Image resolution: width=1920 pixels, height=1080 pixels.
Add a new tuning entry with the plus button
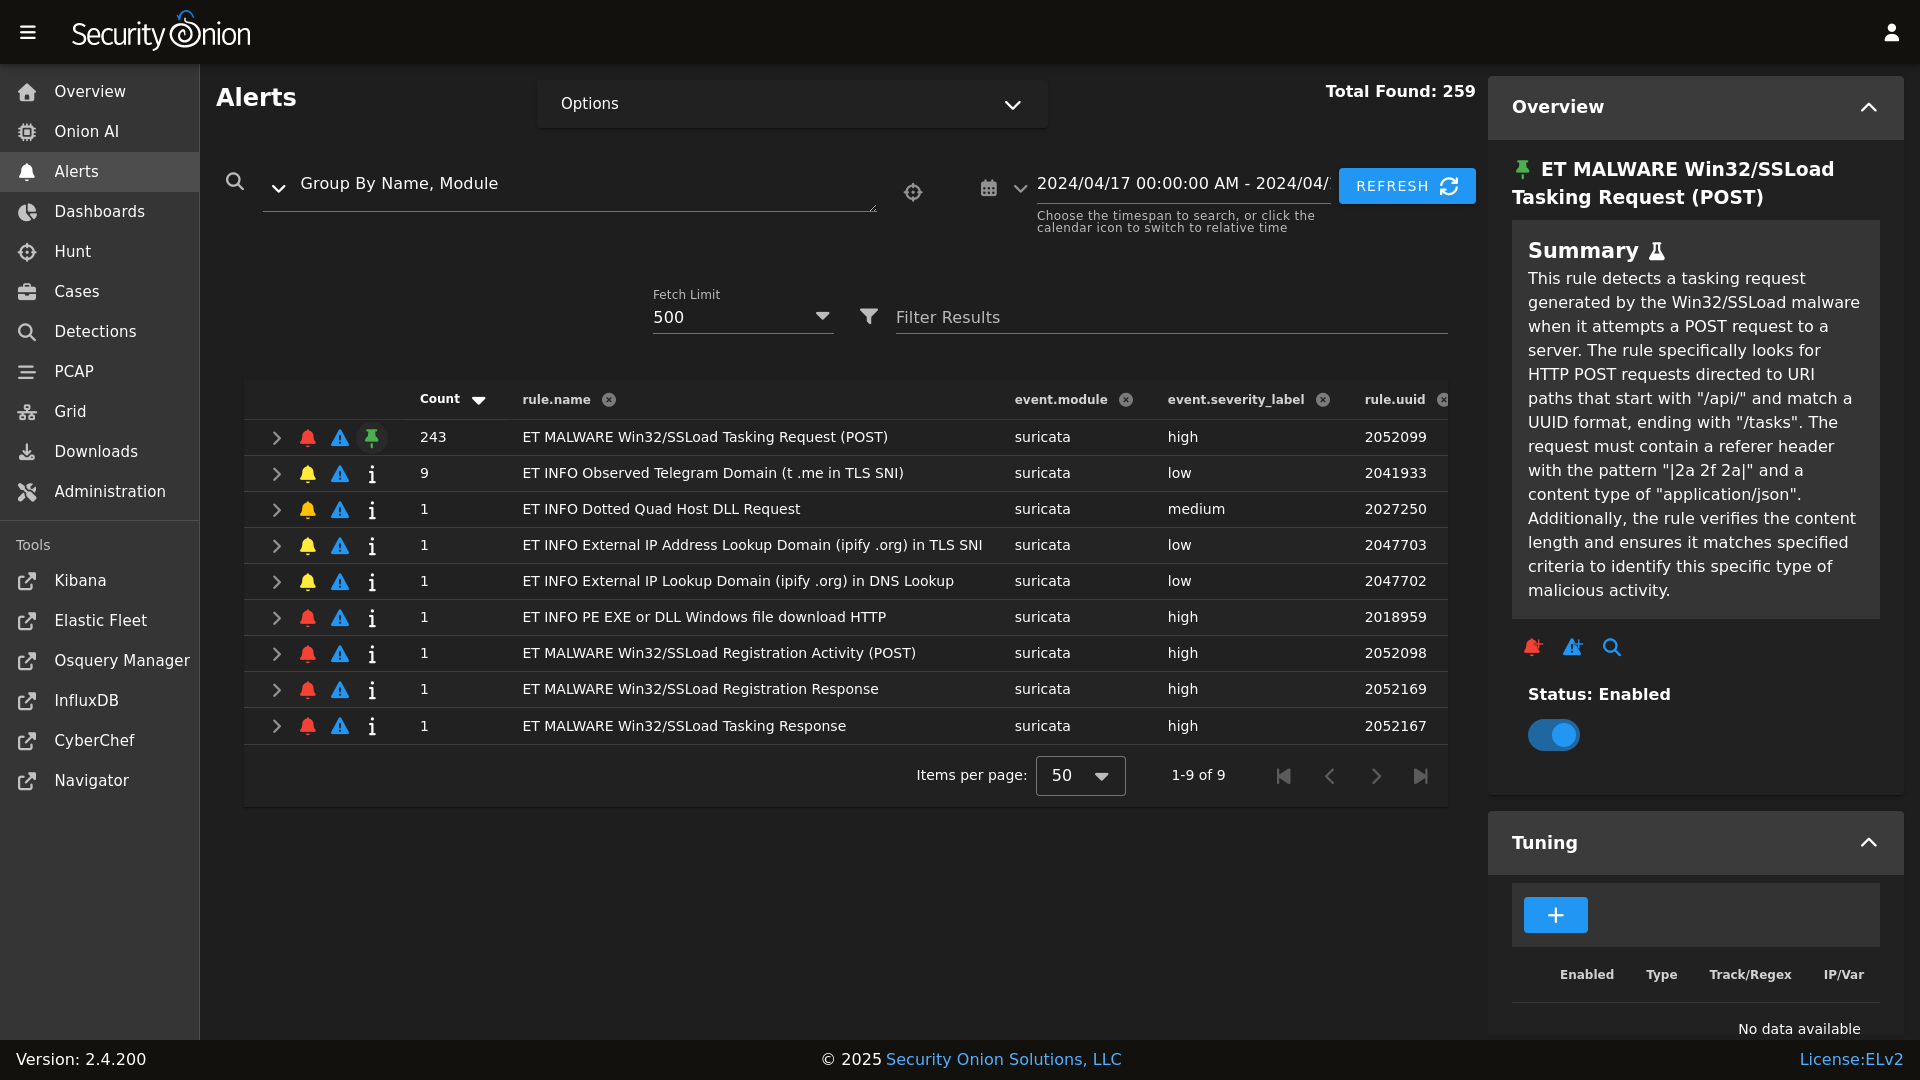coord(1555,914)
